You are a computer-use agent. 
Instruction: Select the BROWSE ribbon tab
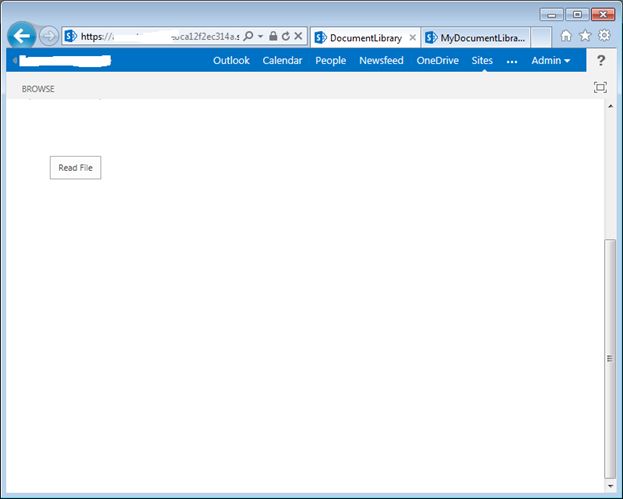(38, 89)
